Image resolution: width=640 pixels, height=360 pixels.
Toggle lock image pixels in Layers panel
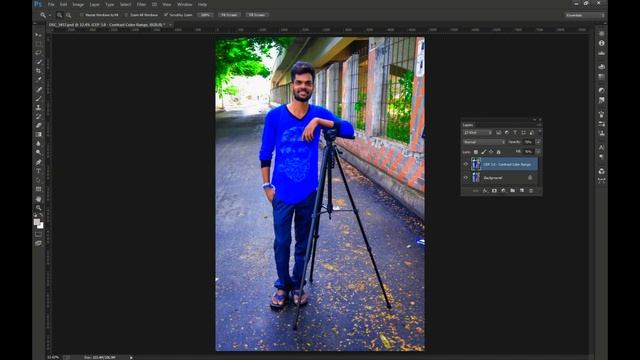coord(484,152)
